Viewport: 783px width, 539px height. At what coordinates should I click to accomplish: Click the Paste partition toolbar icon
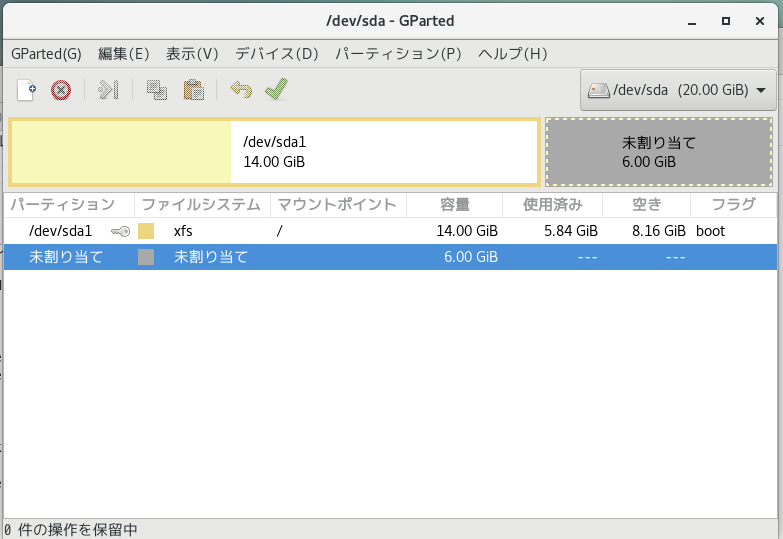[x=194, y=90]
